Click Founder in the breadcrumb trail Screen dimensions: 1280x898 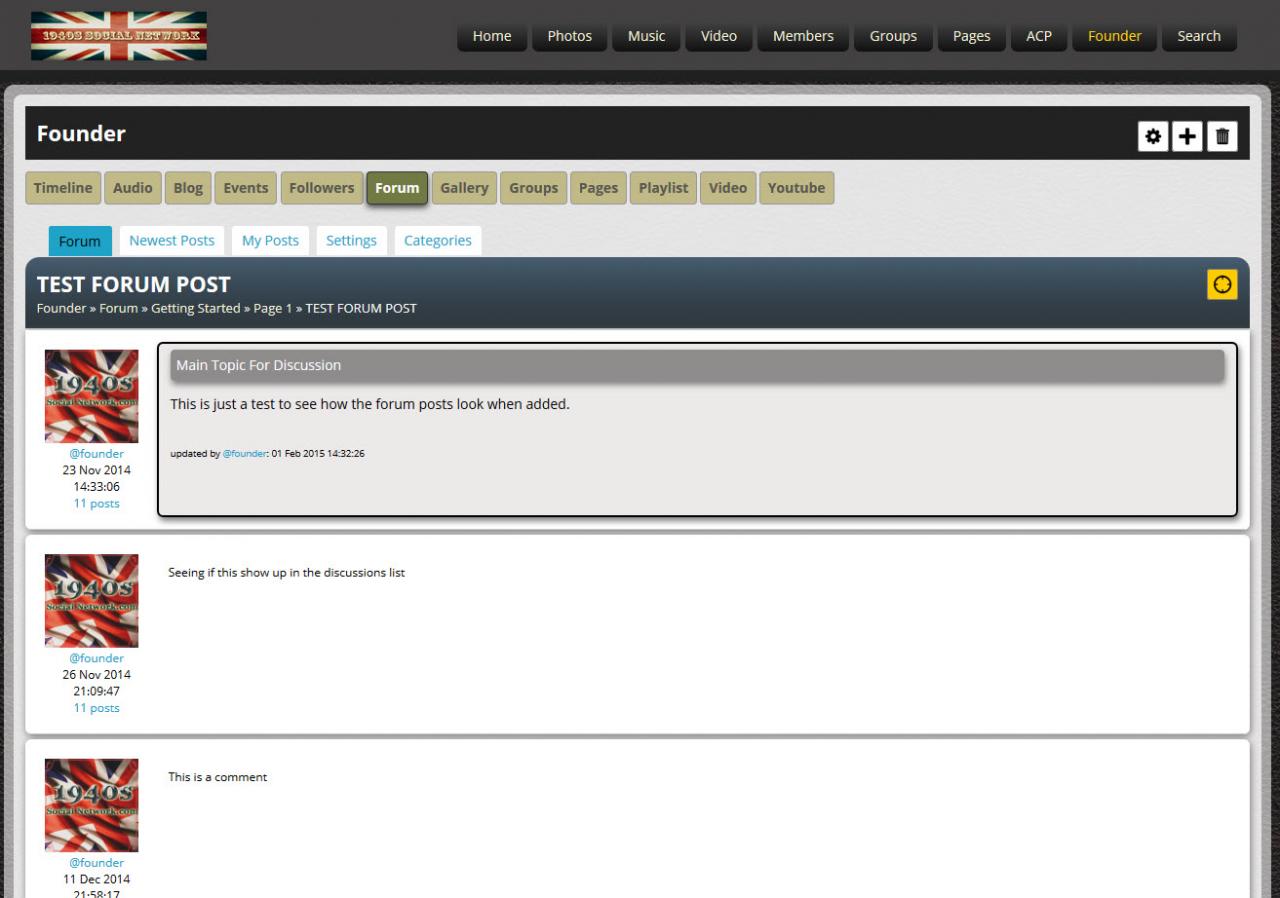coord(62,308)
